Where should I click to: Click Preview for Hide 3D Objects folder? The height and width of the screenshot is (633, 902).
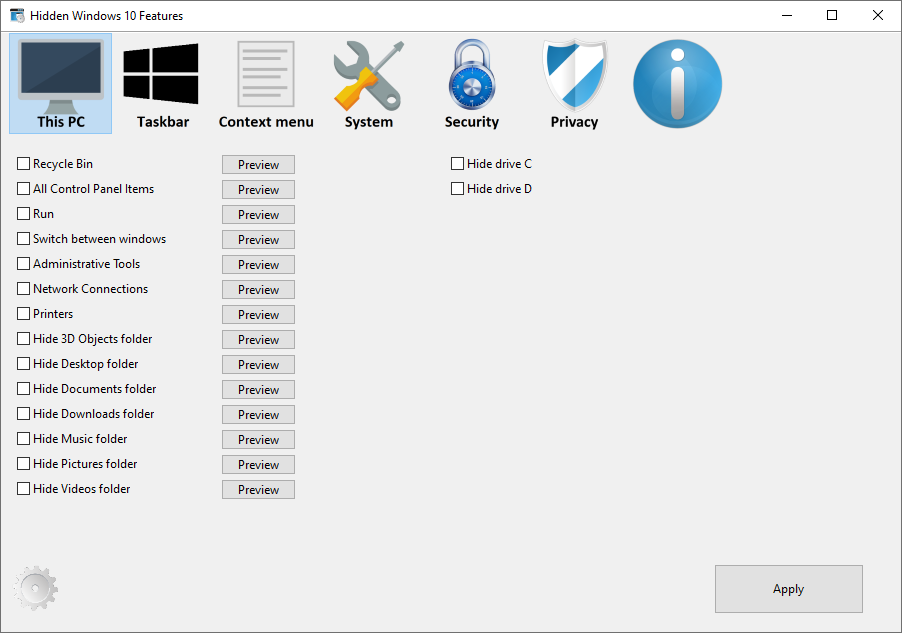coord(258,340)
